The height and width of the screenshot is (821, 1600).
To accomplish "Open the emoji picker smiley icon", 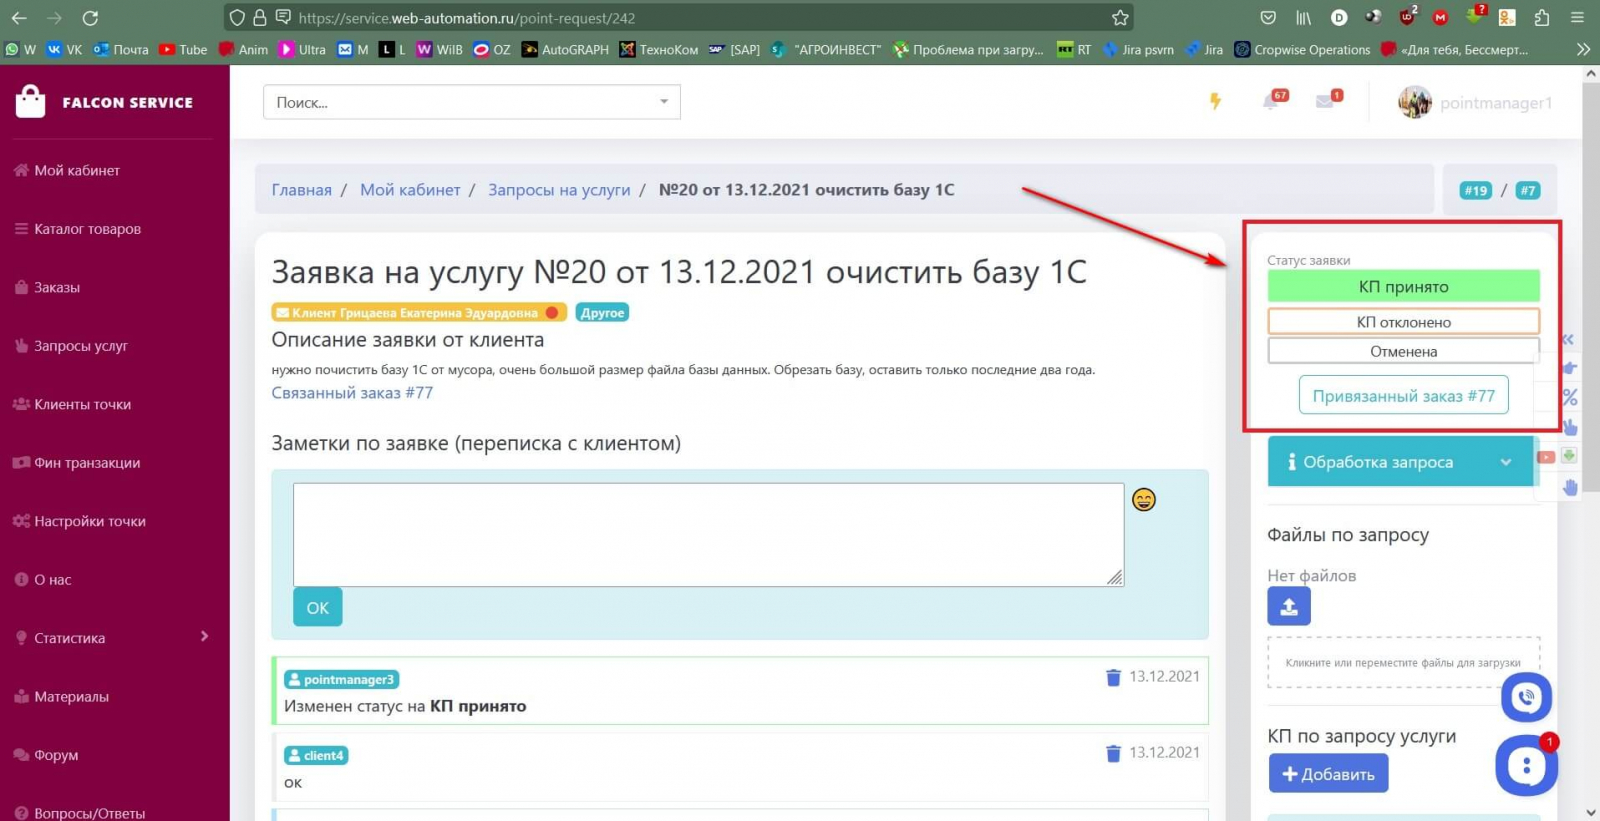I will point(1144,499).
